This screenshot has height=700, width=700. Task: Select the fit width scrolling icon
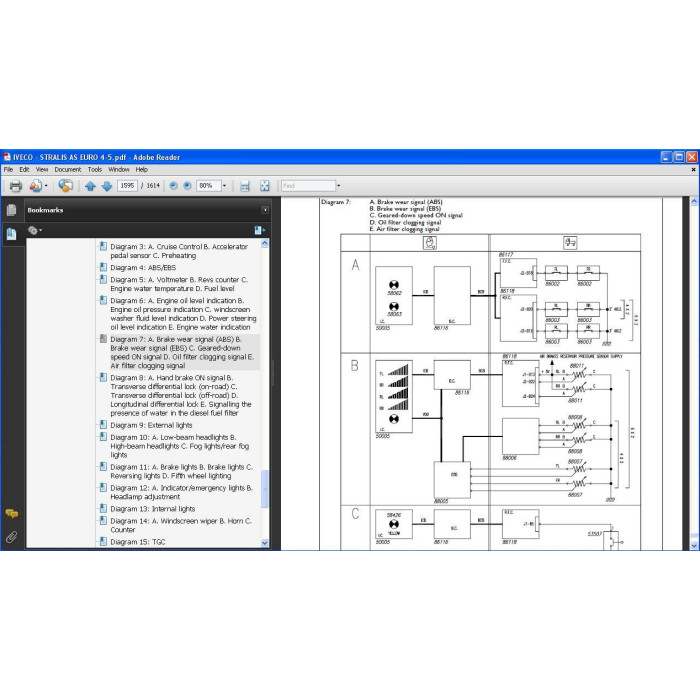tap(245, 186)
